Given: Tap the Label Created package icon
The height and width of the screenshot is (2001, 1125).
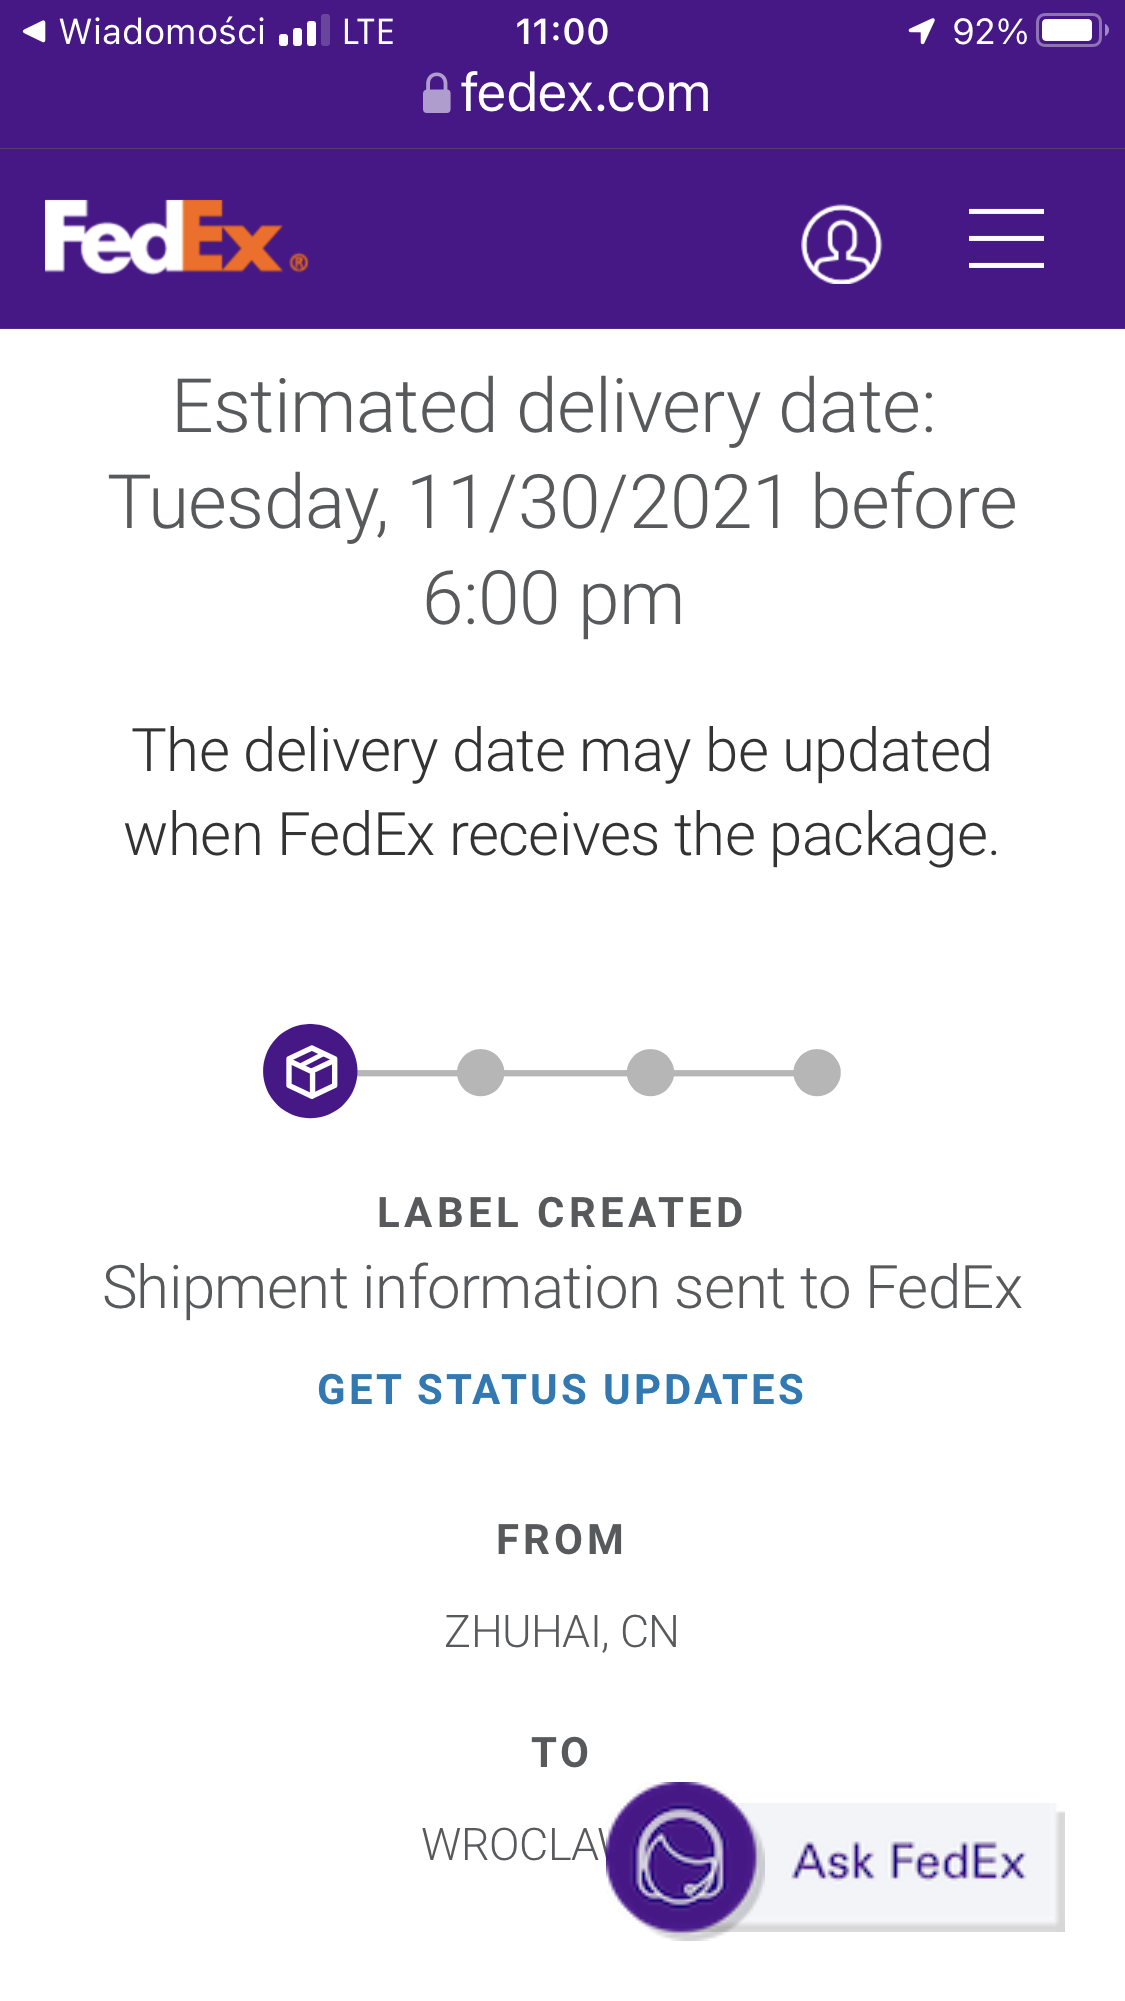Looking at the screenshot, I should click(310, 1072).
